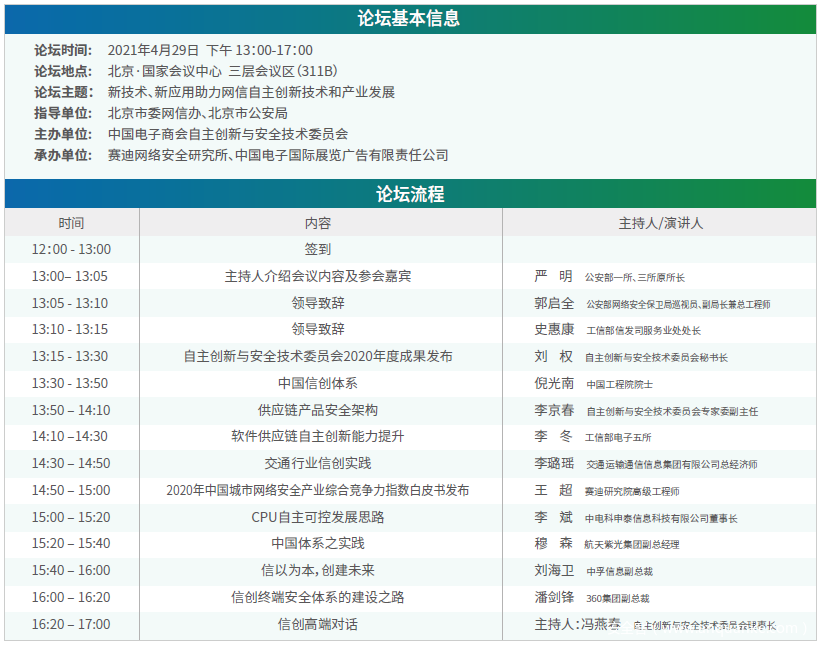Click CPU自主可控发展思路 agenda entry
The width and height of the screenshot is (823, 647).
(x=318, y=517)
